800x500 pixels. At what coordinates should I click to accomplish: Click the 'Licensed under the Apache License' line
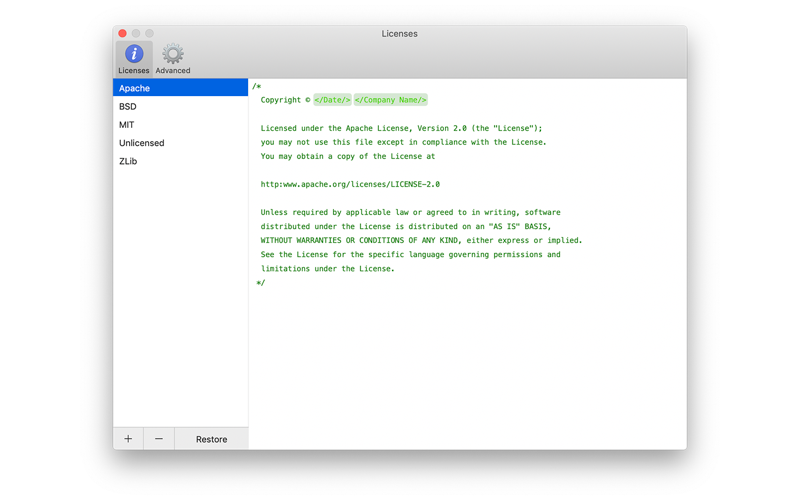coord(402,128)
